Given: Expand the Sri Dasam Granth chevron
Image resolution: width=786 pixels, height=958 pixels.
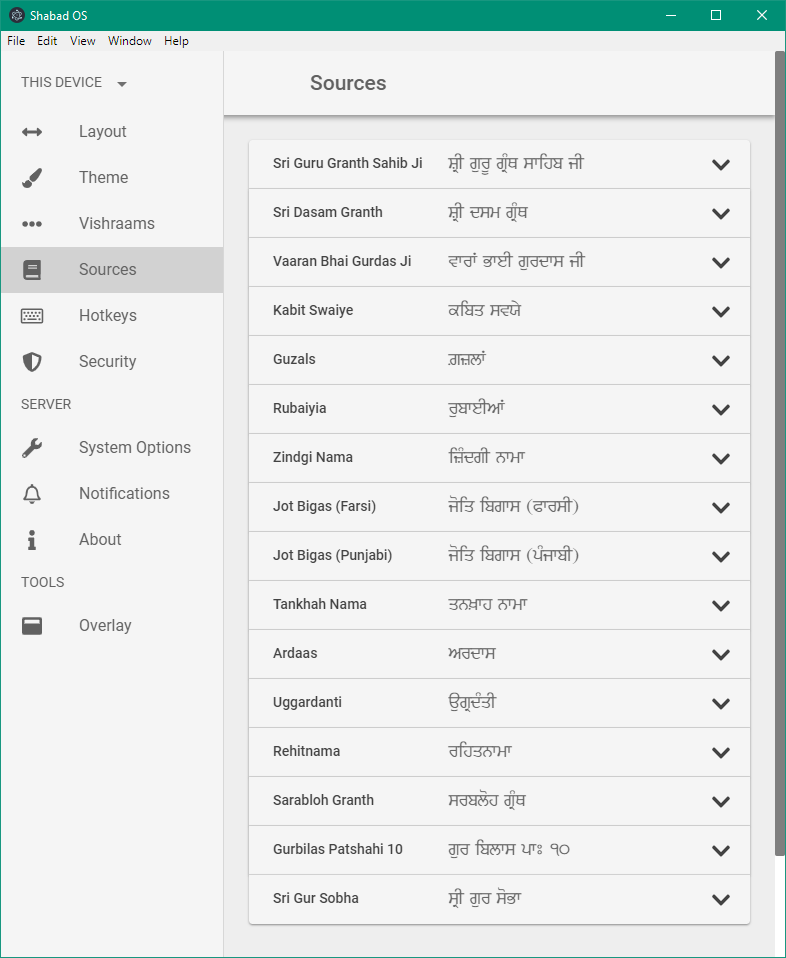Looking at the screenshot, I should [721, 213].
